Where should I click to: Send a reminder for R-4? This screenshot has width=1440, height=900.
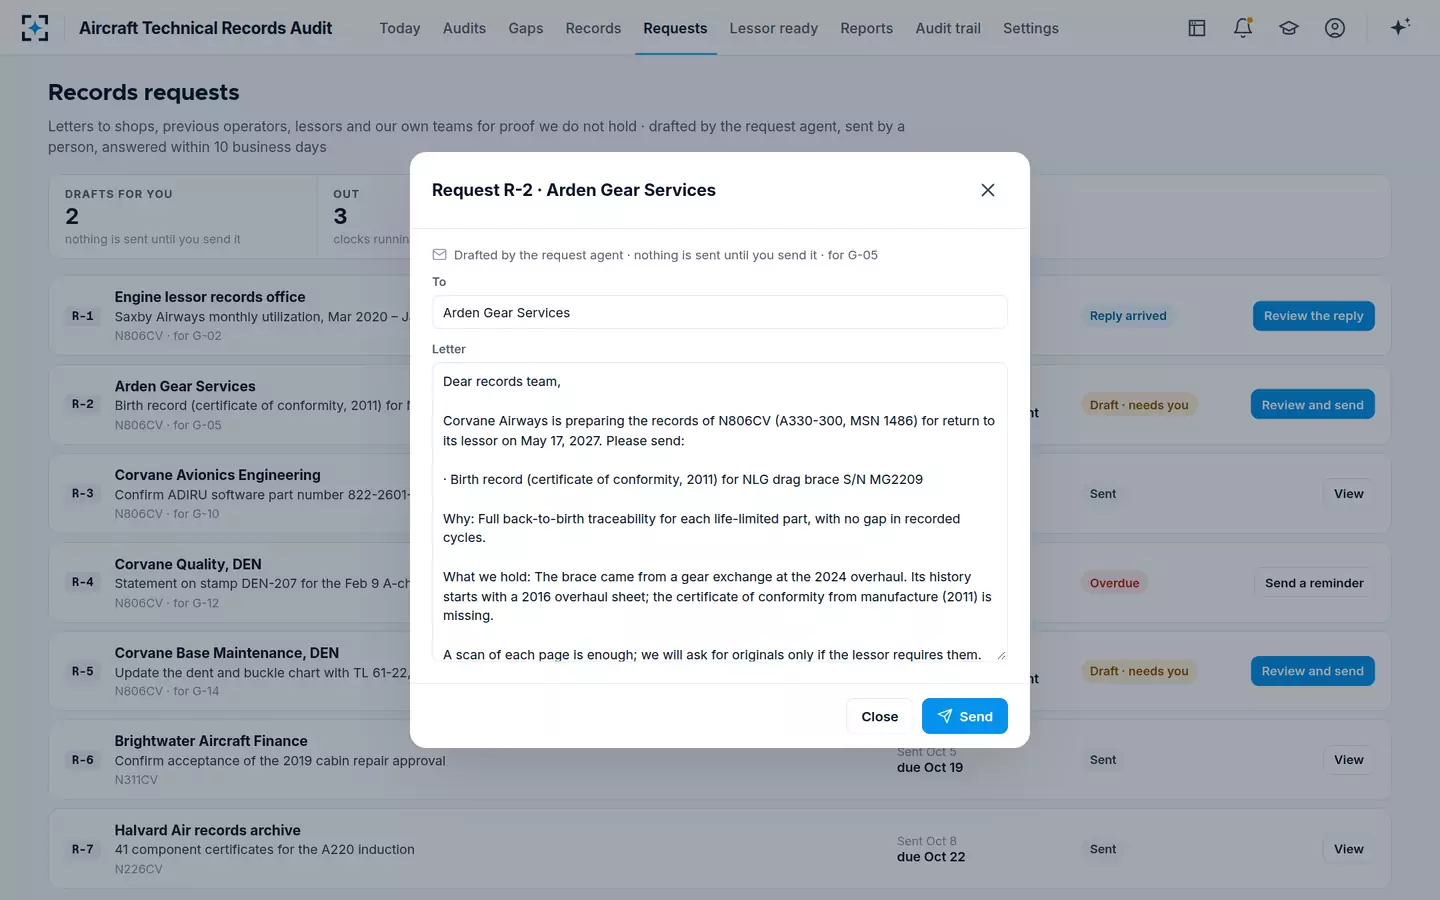click(1314, 583)
